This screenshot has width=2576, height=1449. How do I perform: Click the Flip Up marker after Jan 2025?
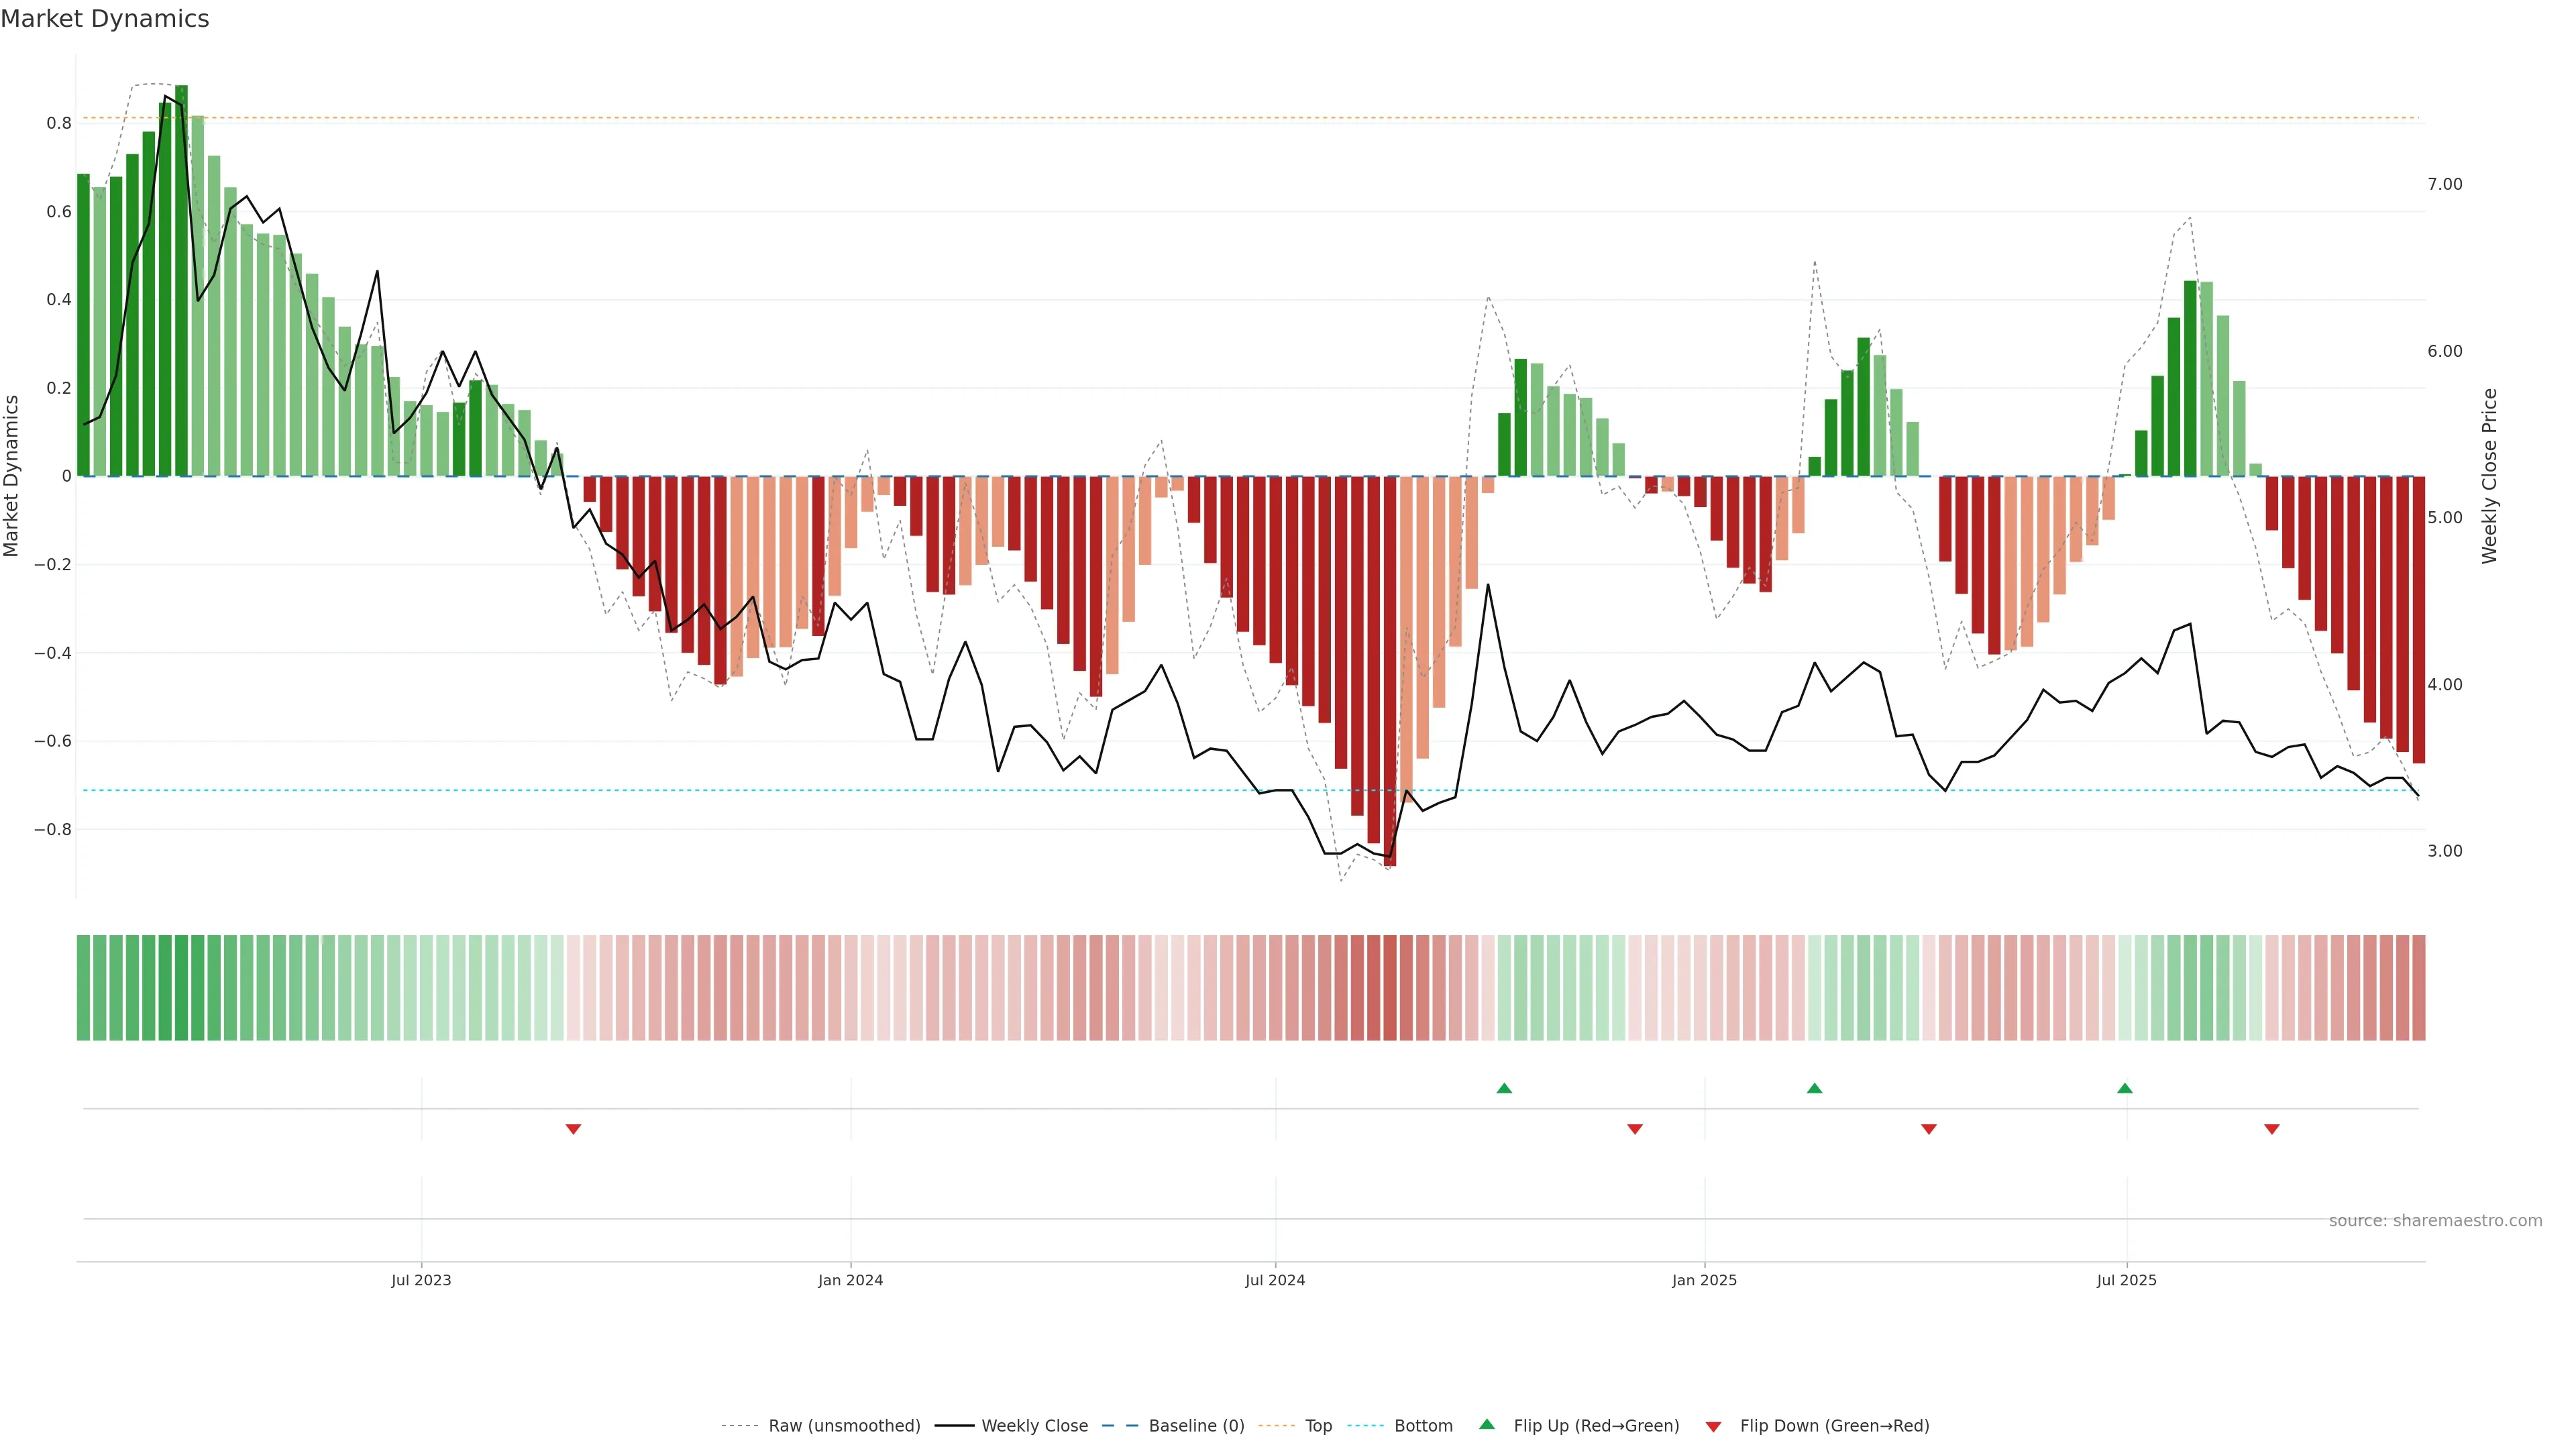1815,1088
